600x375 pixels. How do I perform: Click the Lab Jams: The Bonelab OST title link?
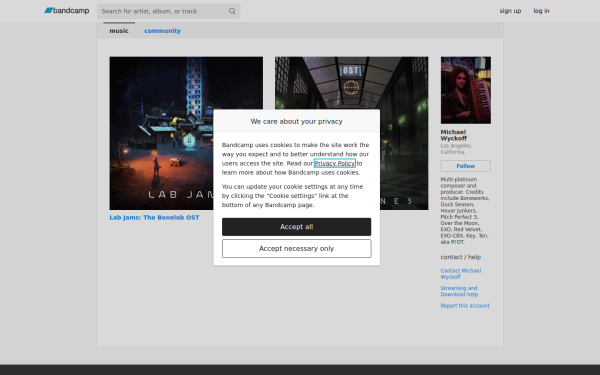pyautogui.click(x=154, y=217)
